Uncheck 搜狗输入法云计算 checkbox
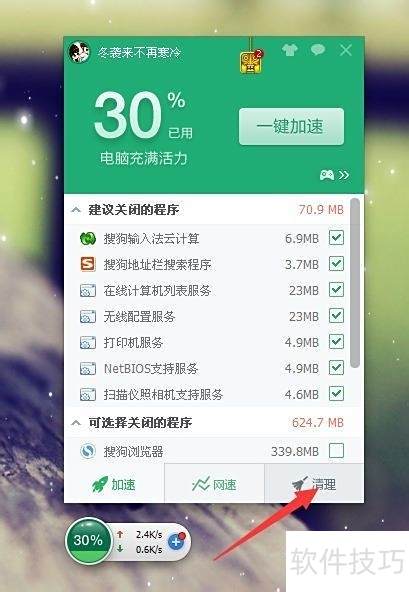This screenshot has width=409, height=592. pyautogui.click(x=336, y=238)
